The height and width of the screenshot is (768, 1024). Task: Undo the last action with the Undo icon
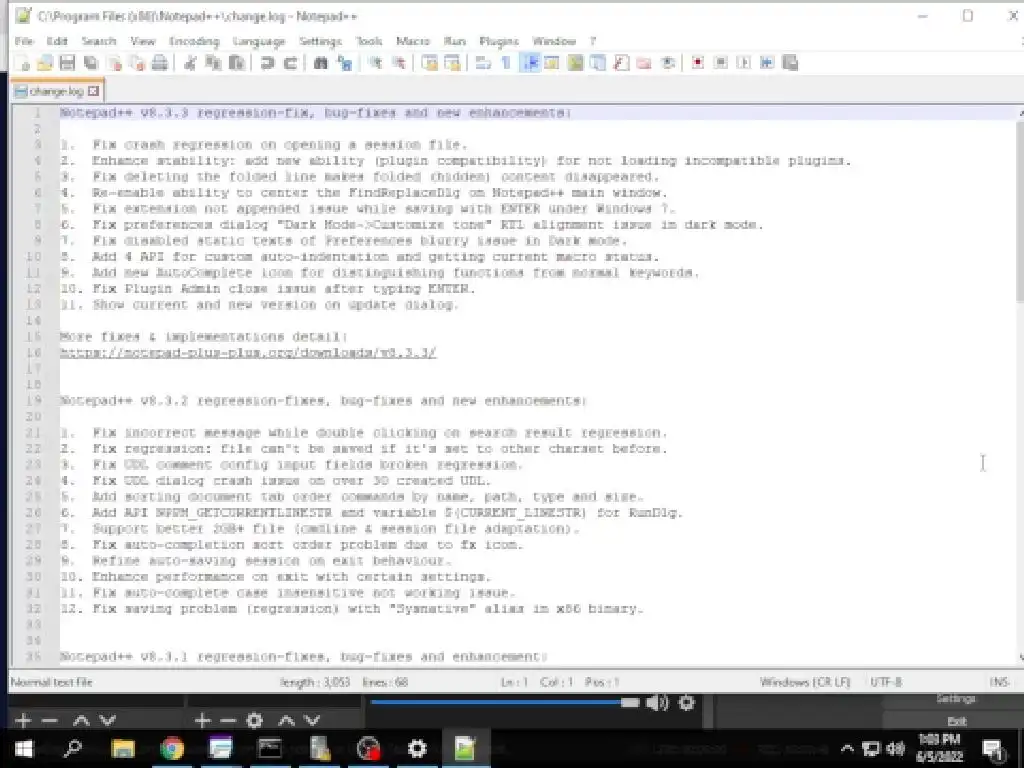coord(267,63)
